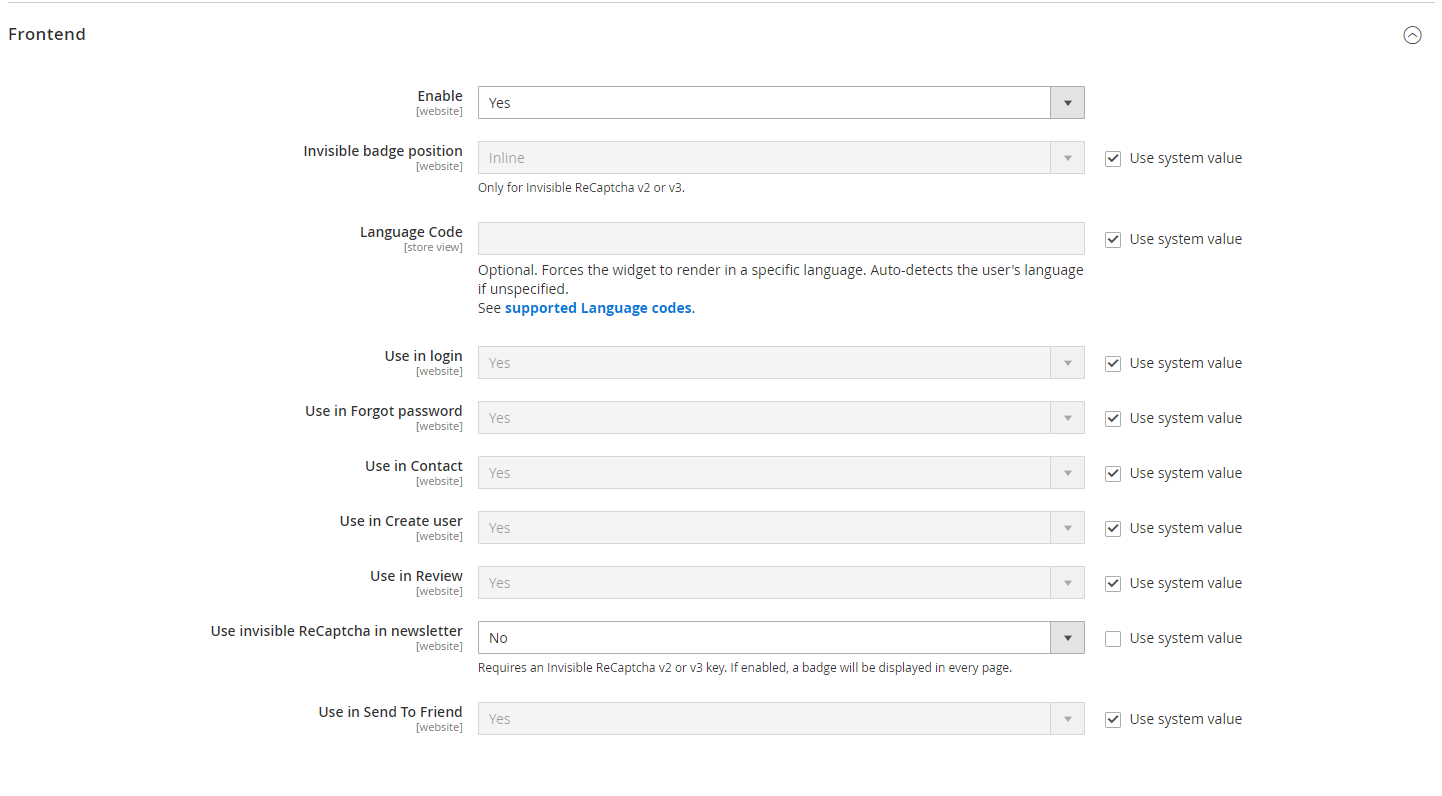Screen dimensions: 1442x796
Task: Click the Invisible badge position label
Action: click(383, 151)
